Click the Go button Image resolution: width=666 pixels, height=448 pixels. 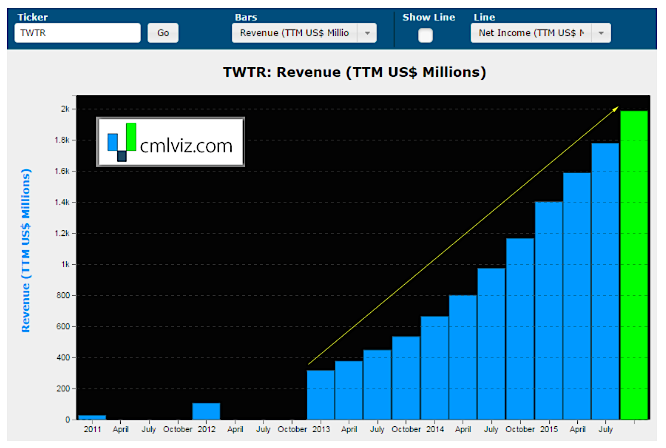(x=163, y=33)
